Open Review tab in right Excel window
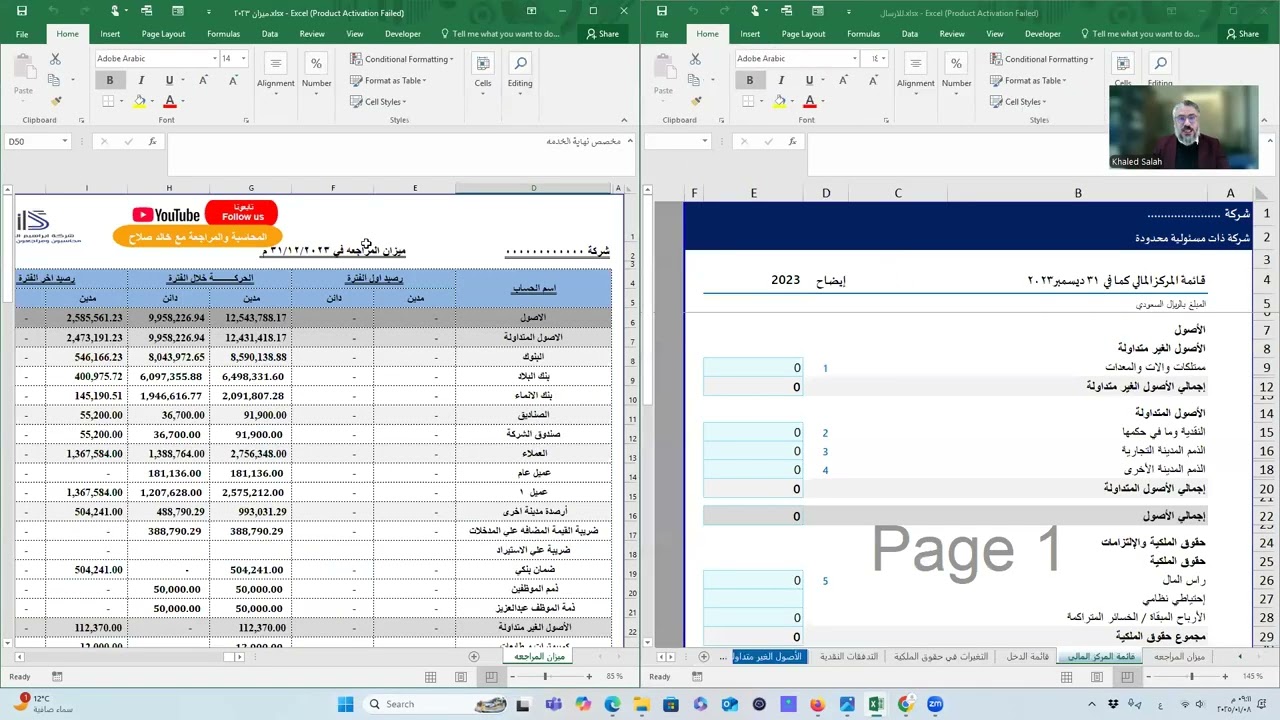 [x=952, y=33]
